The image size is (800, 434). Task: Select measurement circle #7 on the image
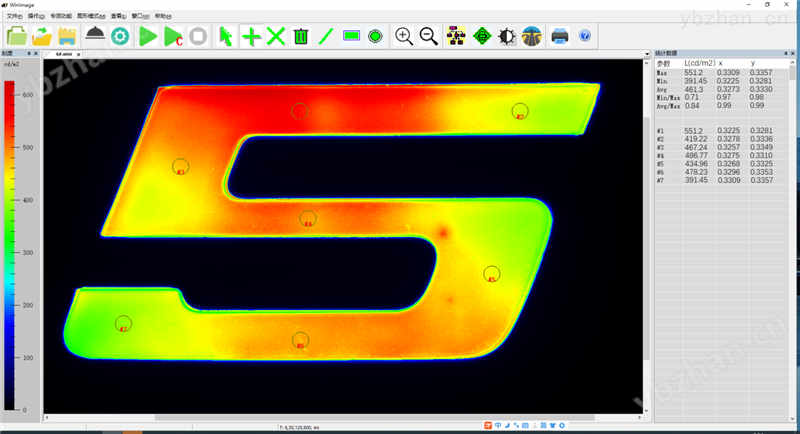(x=123, y=324)
